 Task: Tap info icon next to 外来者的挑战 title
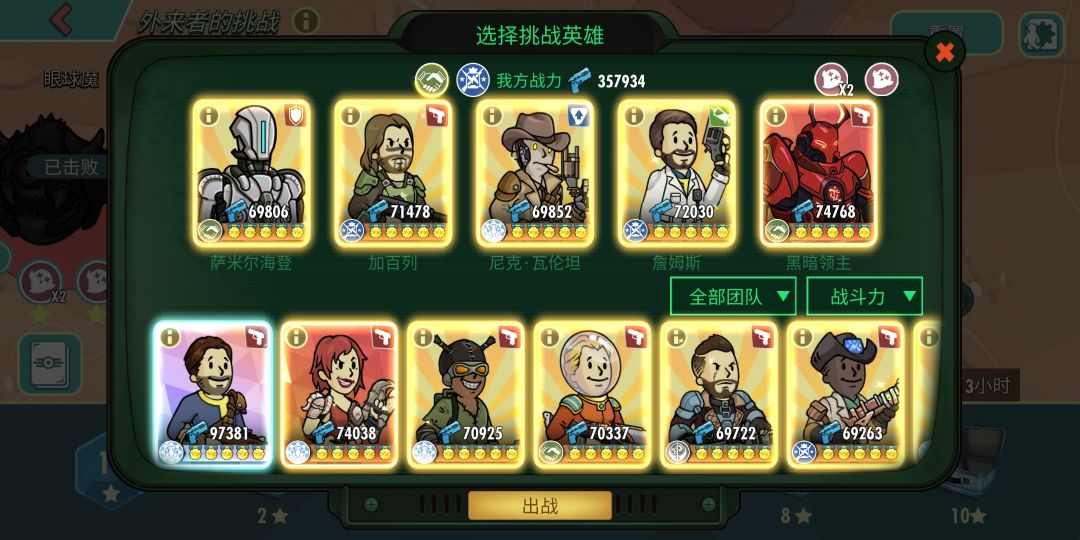(305, 21)
